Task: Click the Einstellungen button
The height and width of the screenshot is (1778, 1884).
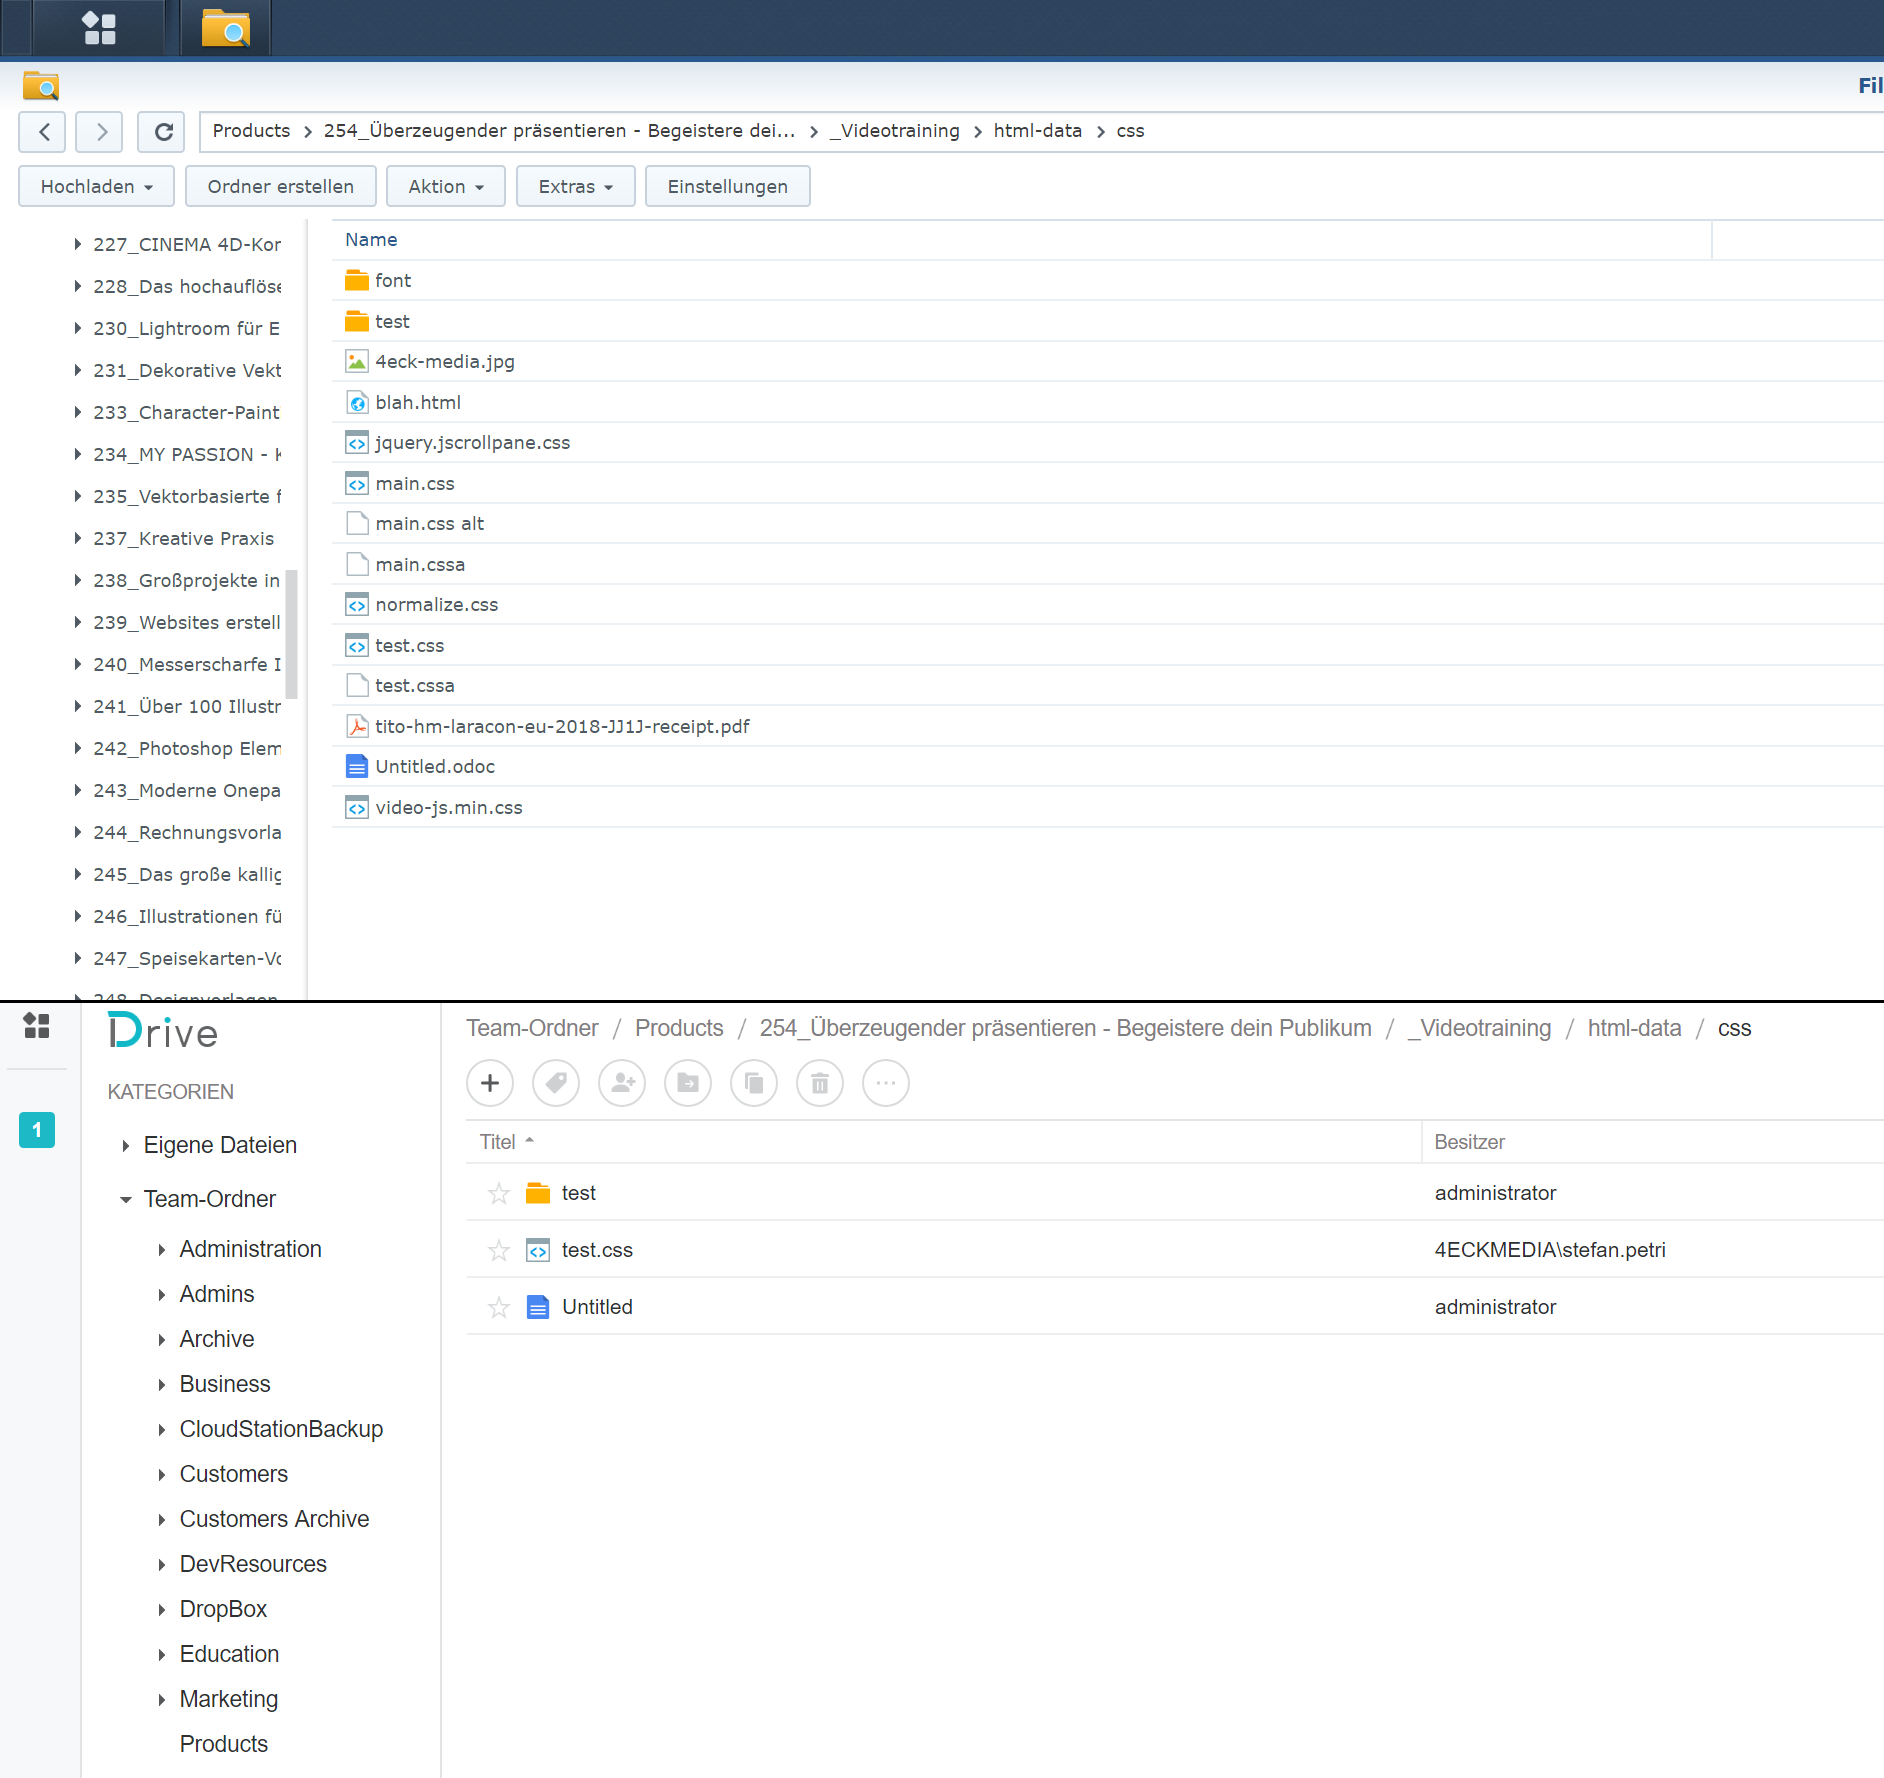Action: pyautogui.click(x=728, y=186)
